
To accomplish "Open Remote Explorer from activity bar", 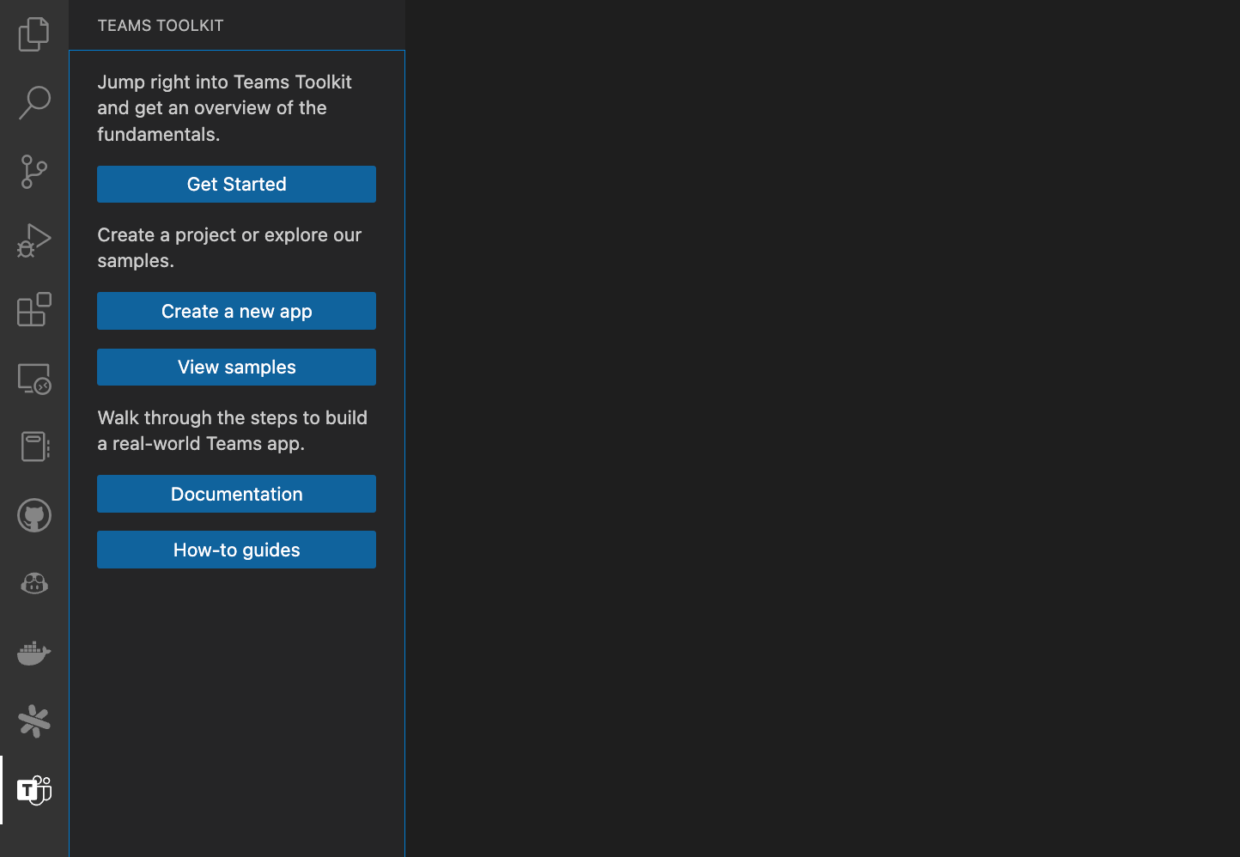I will pyautogui.click(x=34, y=379).
